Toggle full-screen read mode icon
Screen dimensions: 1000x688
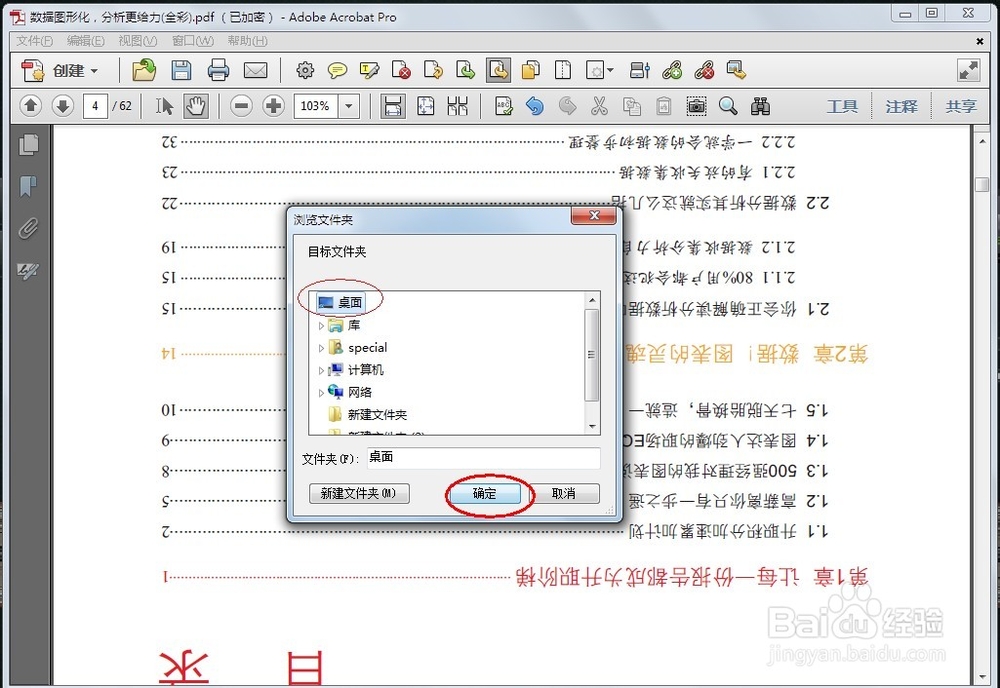[968, 70]
